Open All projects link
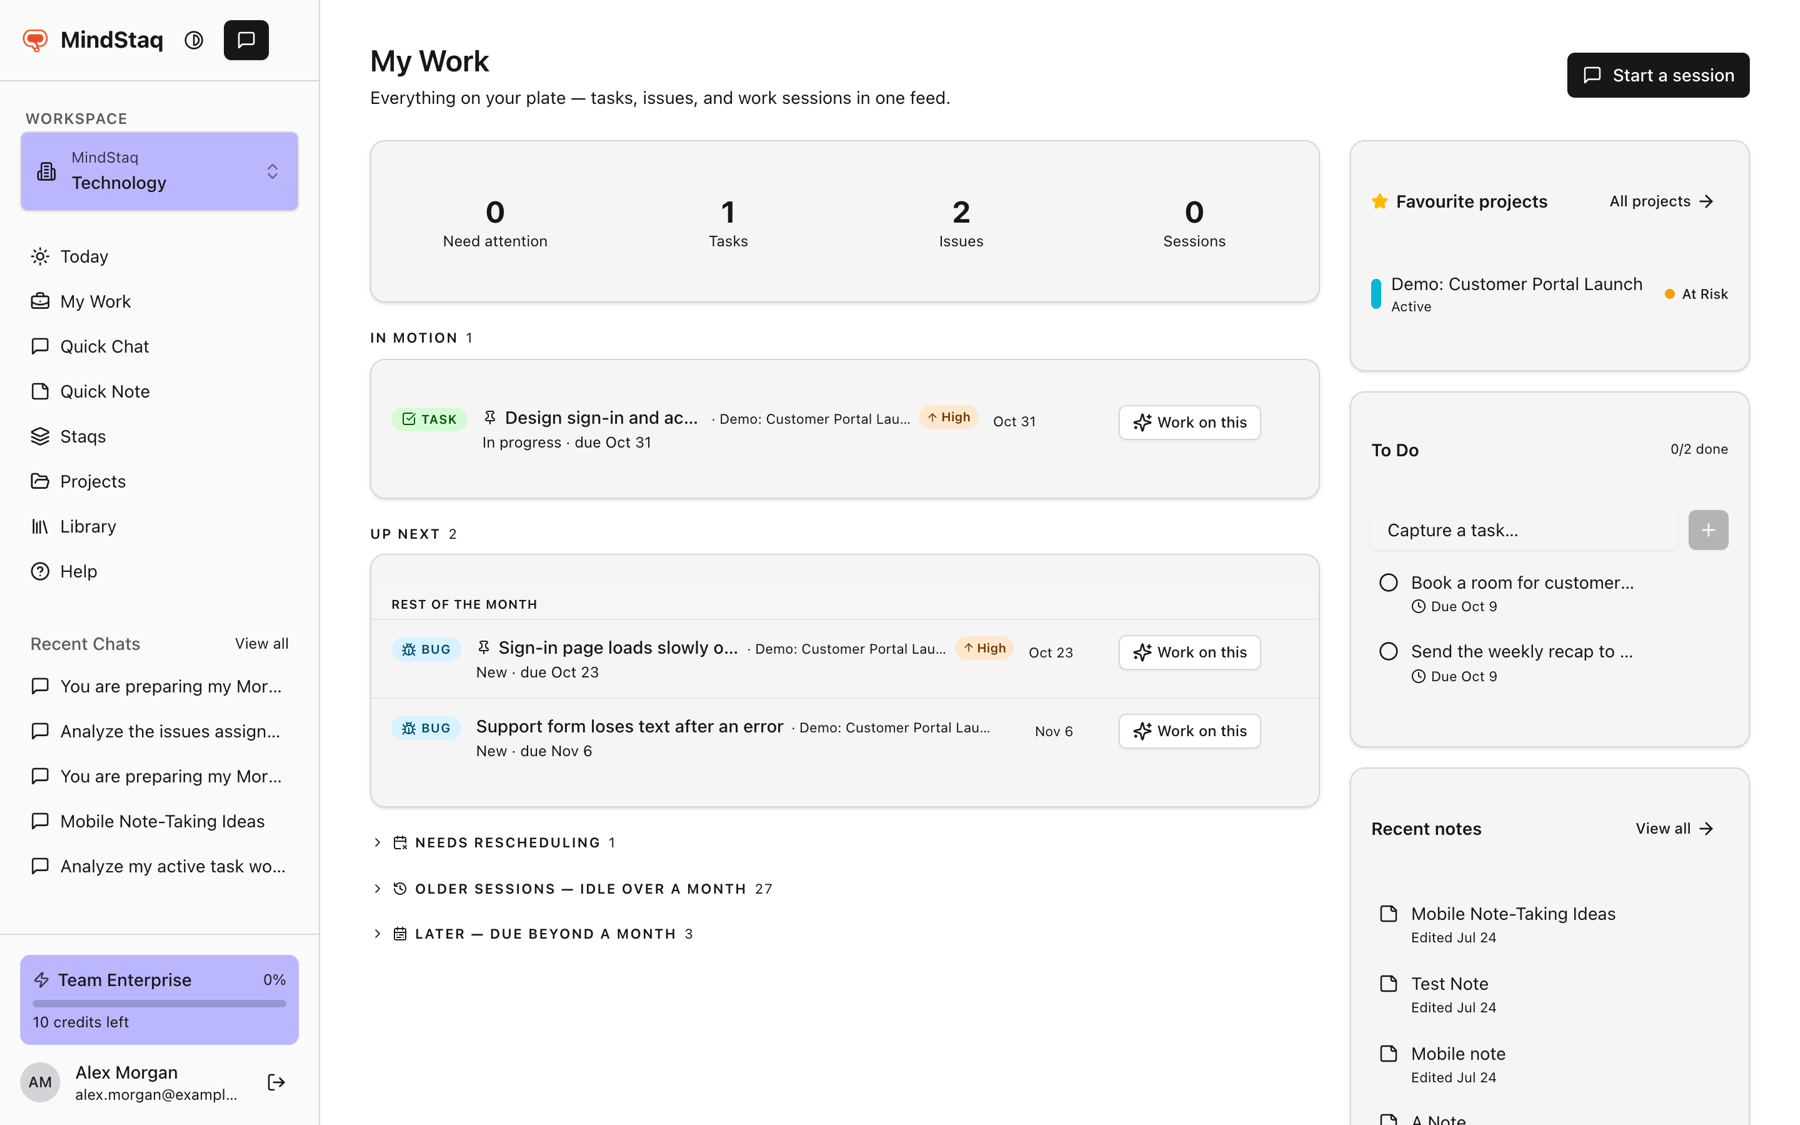1800x1125 pixels. coord(1661,201)
